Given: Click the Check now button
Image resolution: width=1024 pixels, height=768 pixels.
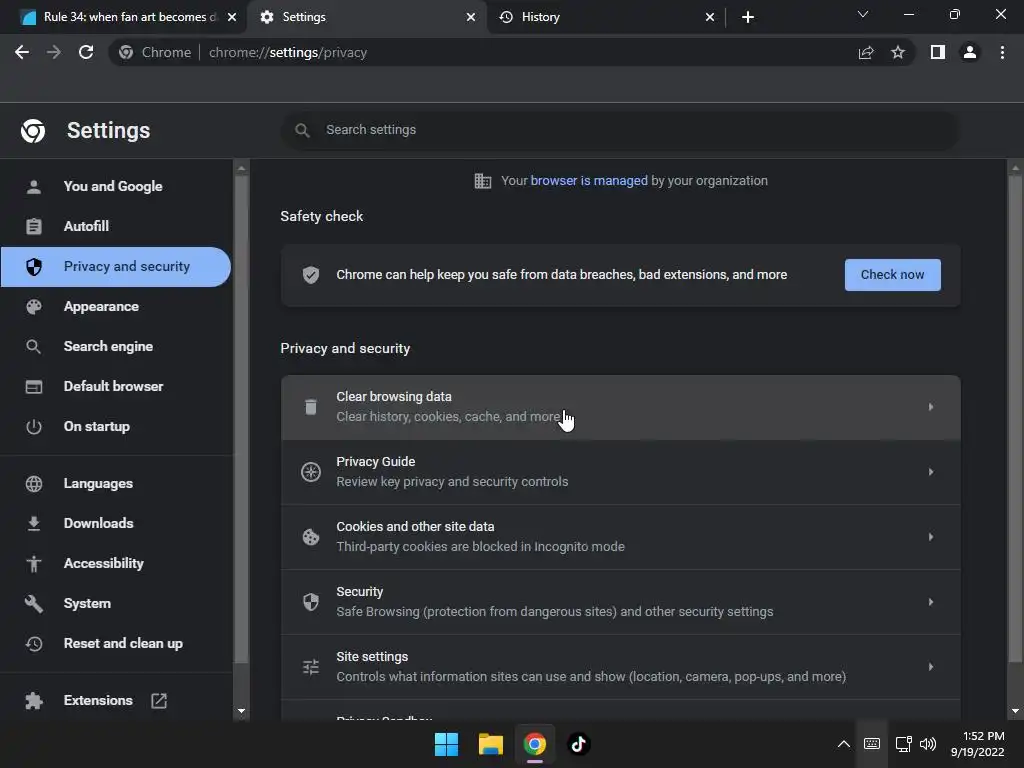Looking at the screenshot, I should pyautogui.click(x=893, y=275).
